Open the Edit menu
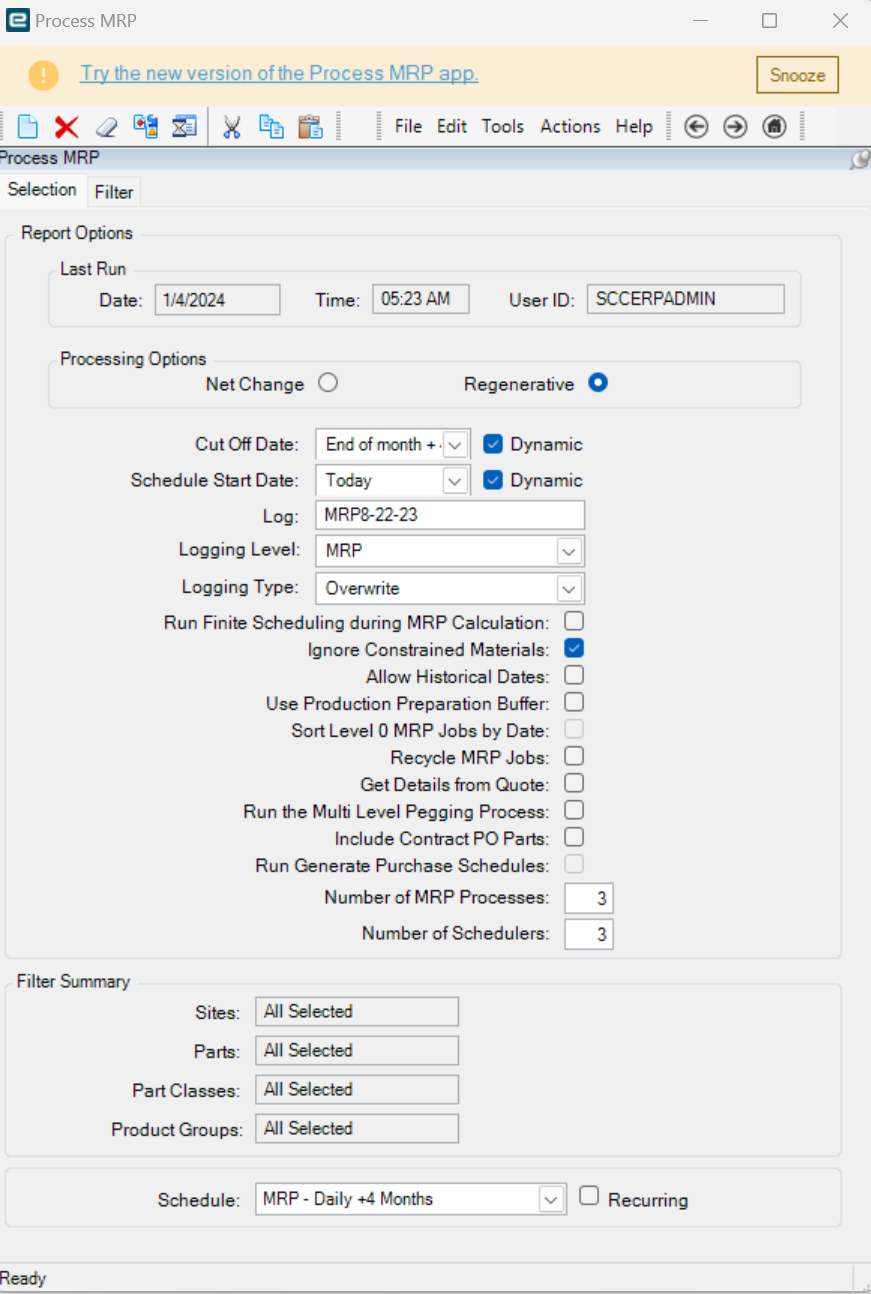Viewport: 871px width, 1294px height. click(452, 127)
